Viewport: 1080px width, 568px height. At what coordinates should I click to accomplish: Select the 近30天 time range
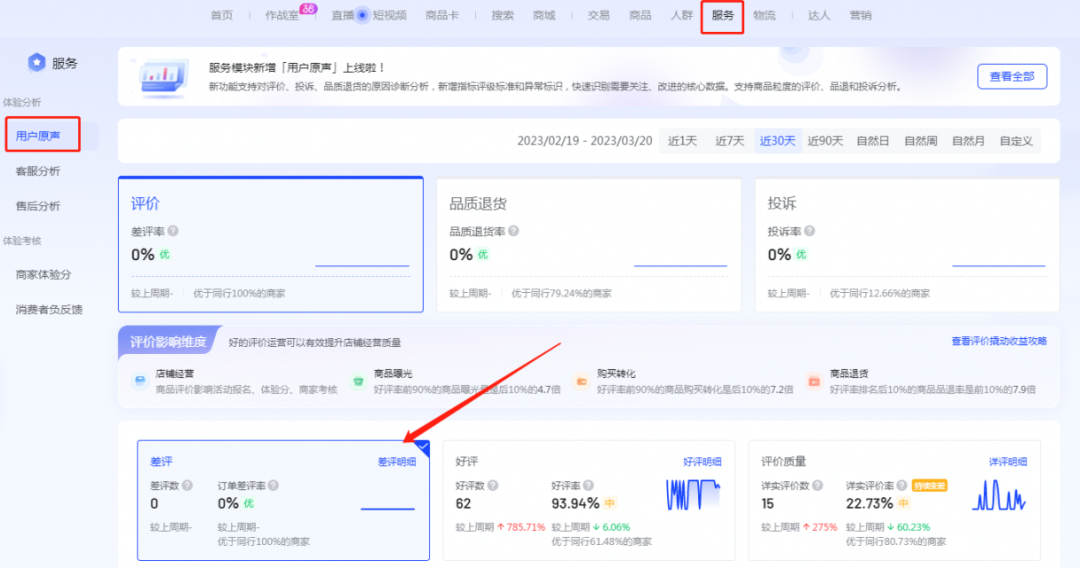[777, 140]
